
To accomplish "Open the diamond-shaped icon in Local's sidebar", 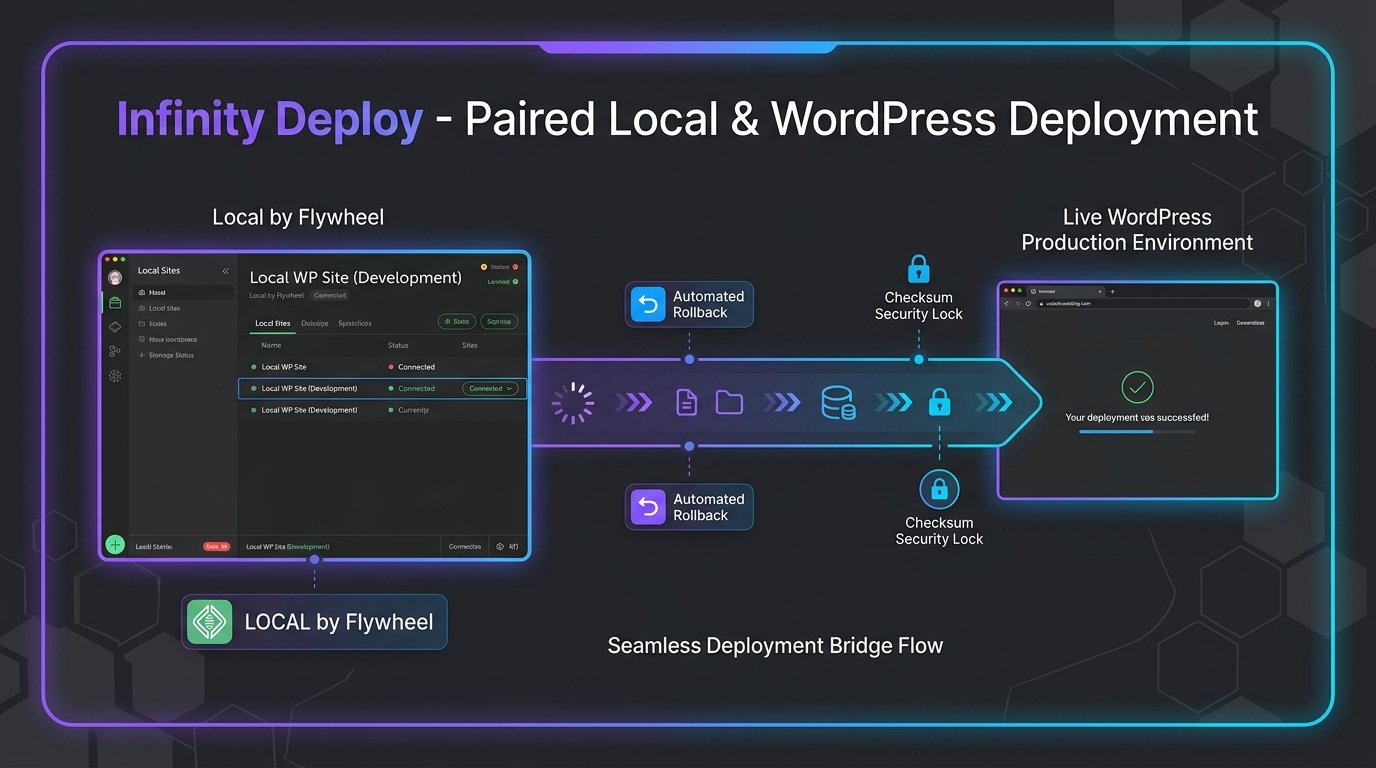I will [x=115, y=326].
